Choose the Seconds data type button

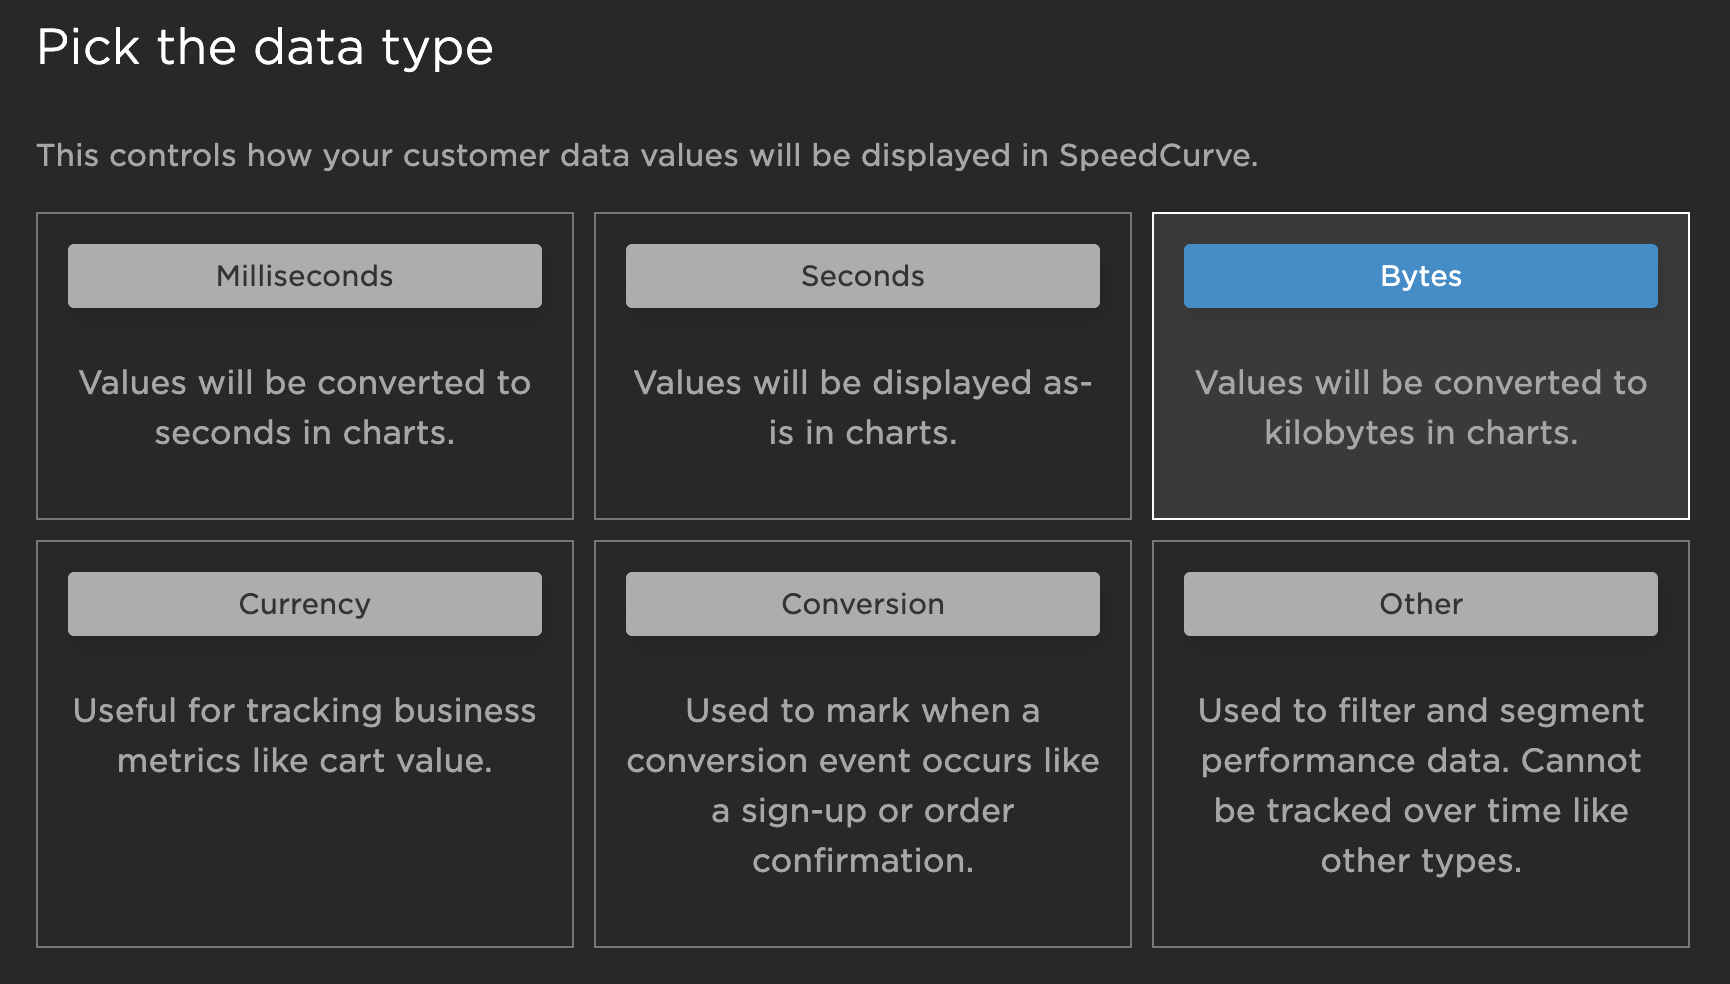click(862, 276)
